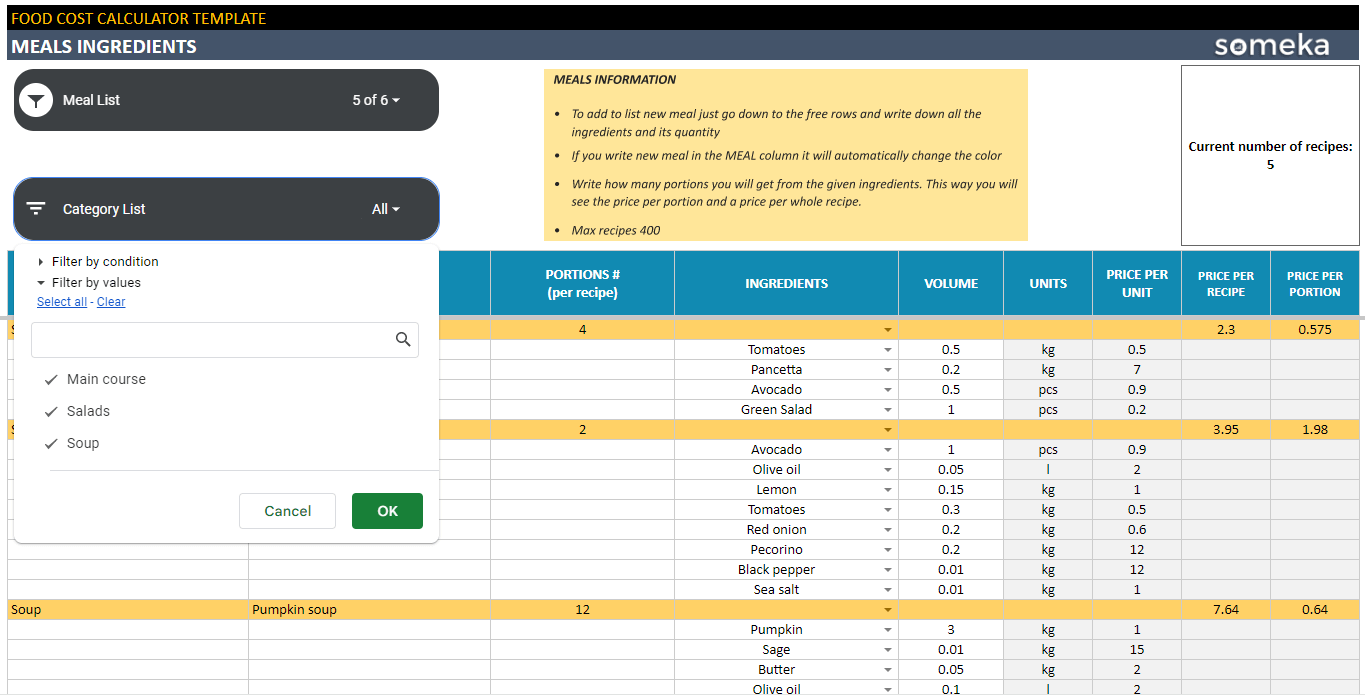The width and height of the screenshot is (1365, 700).
Task: Click the magnifier icon in the filter search box
Action: coord(403,340)
